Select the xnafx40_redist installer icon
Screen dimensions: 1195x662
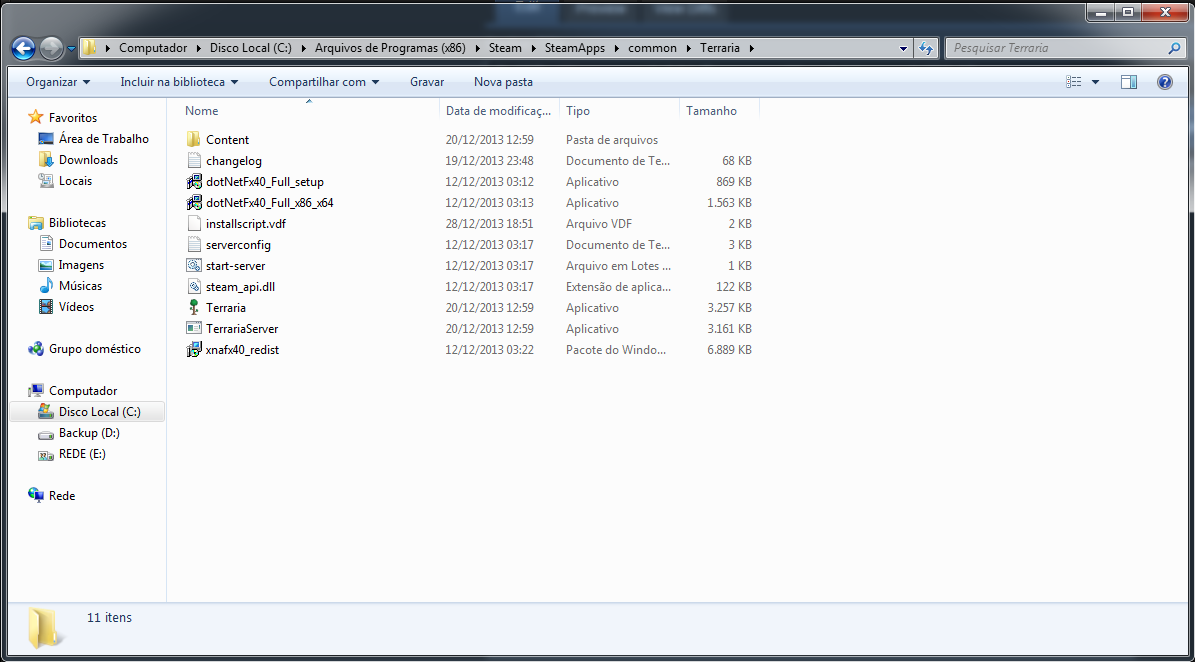[194, 350]
